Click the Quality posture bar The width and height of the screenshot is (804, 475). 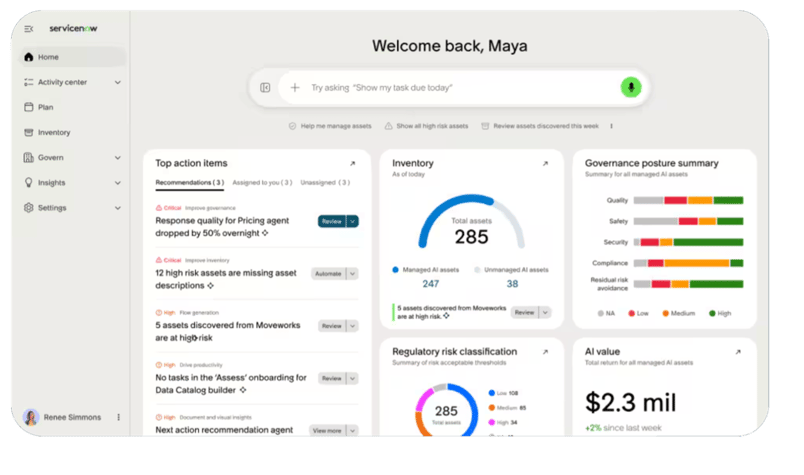click(688, 201)
